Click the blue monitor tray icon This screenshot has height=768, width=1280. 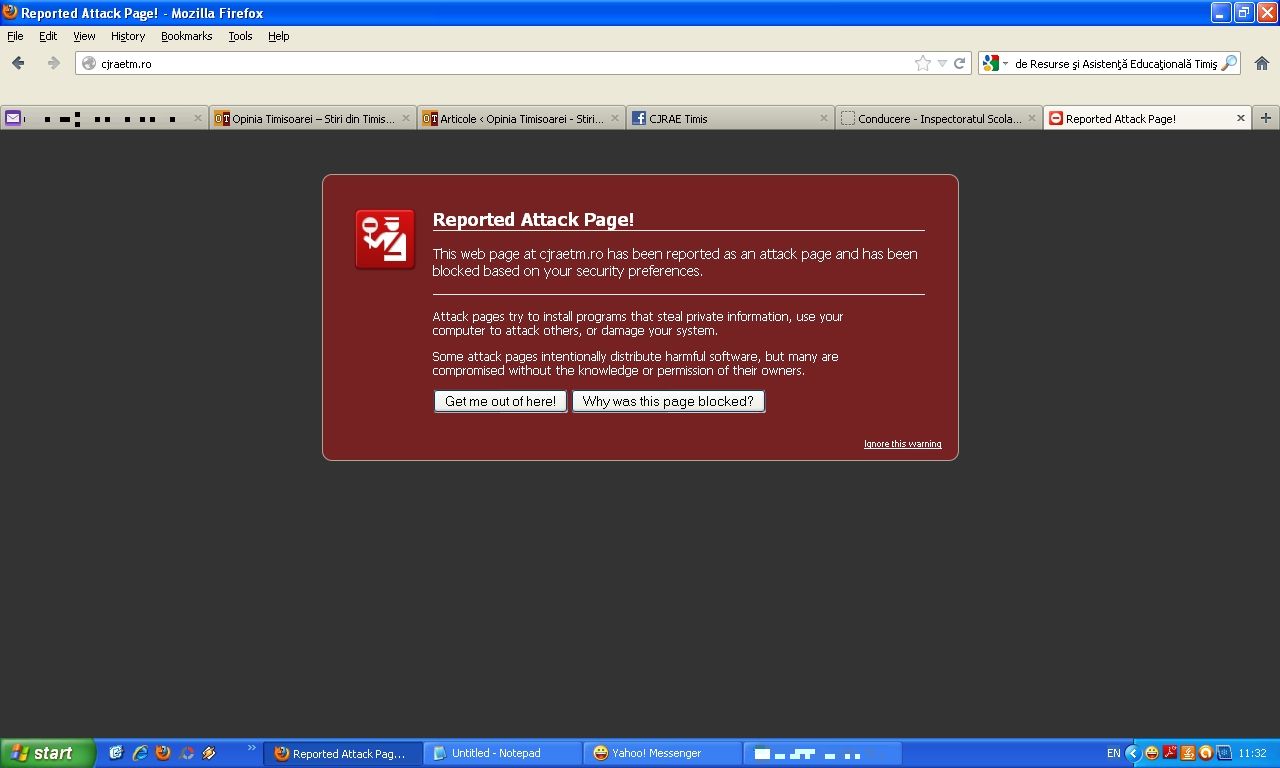(1223, 753)
